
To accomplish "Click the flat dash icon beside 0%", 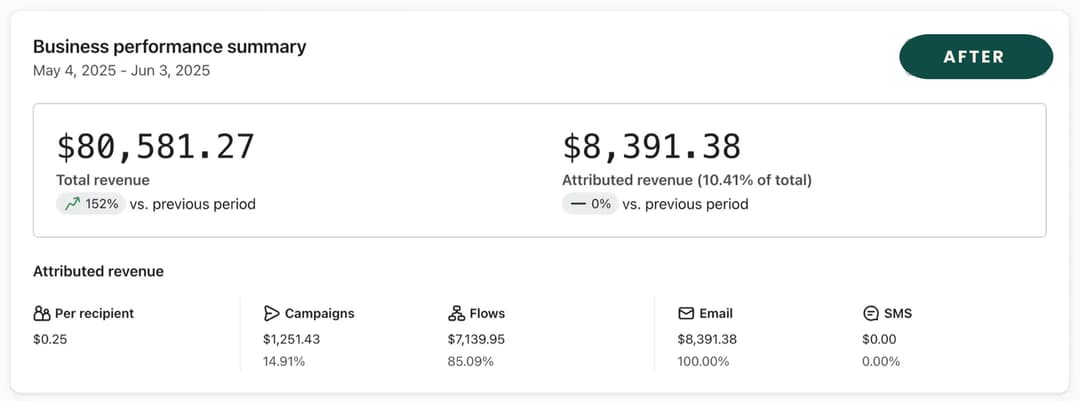I will click(x=577, y=205).
